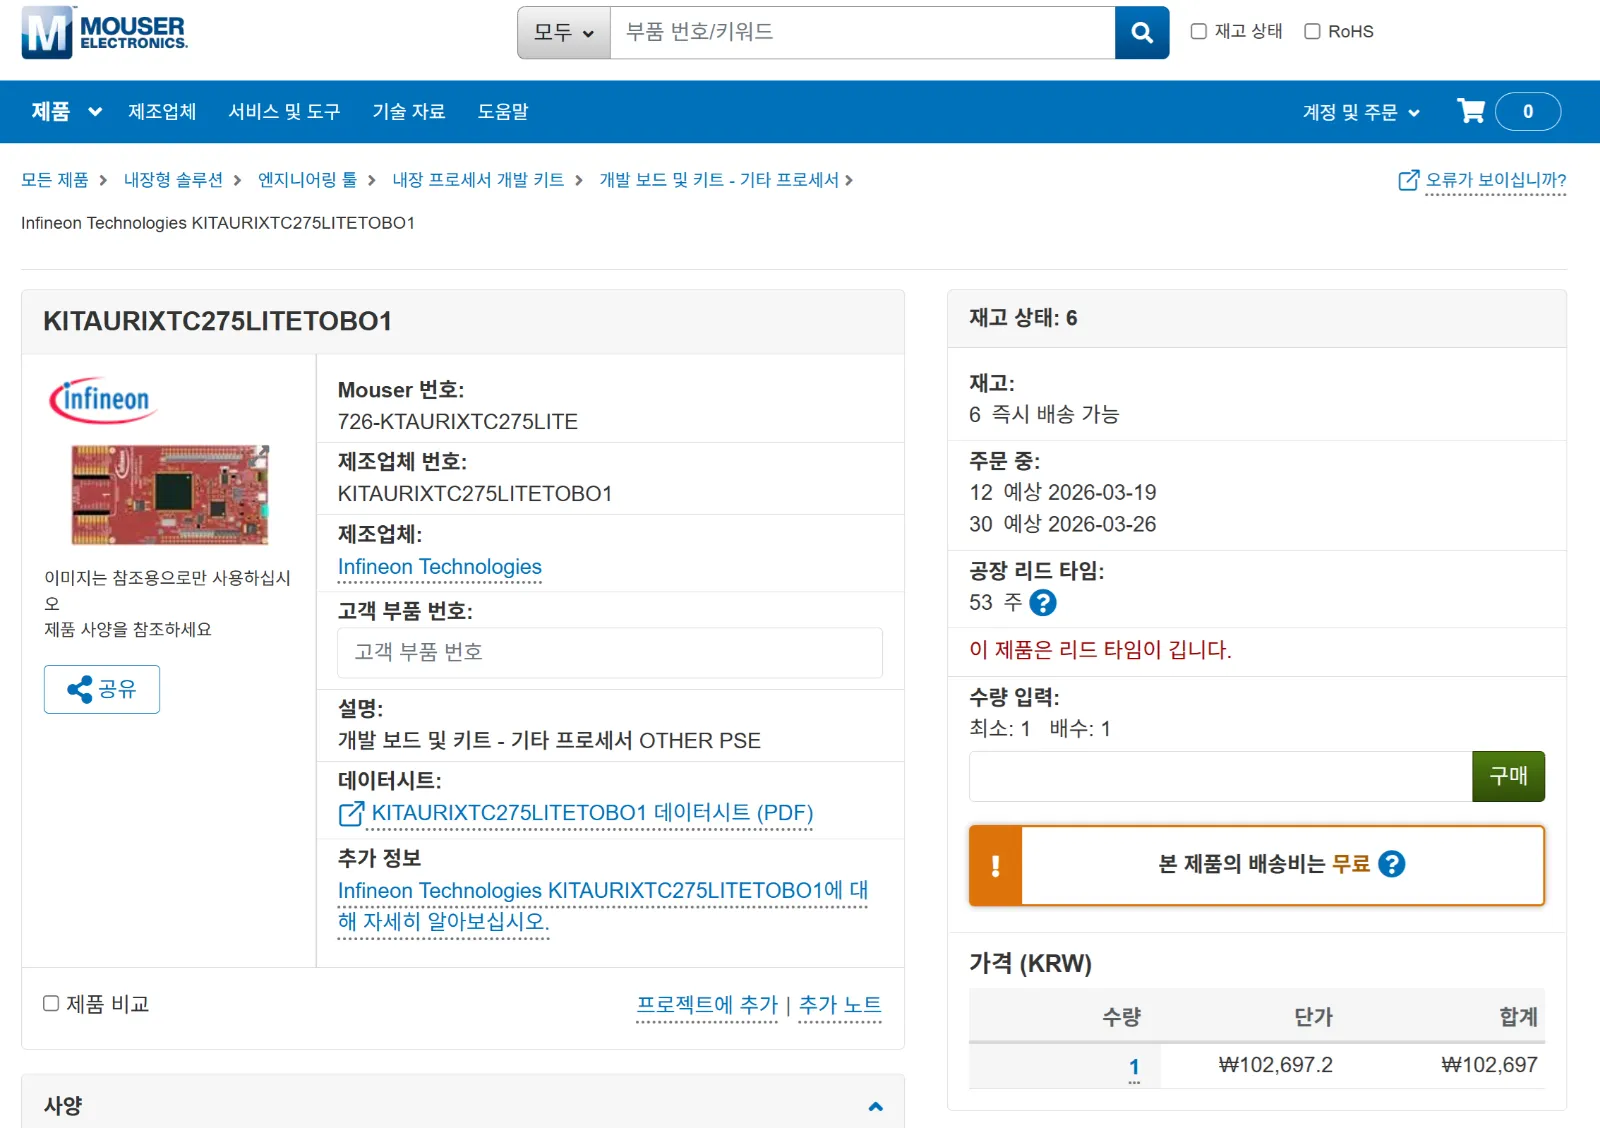Click the 고객 부품 번호 input field
Screen dimensions: 1600x1128
click(609, 652)
